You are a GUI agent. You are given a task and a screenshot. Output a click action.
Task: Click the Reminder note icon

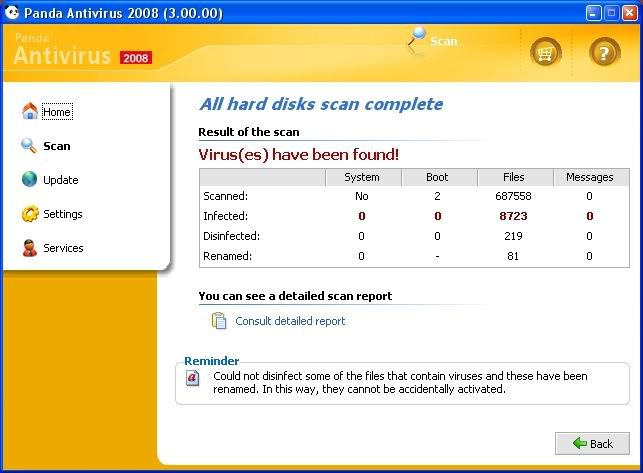193,378
